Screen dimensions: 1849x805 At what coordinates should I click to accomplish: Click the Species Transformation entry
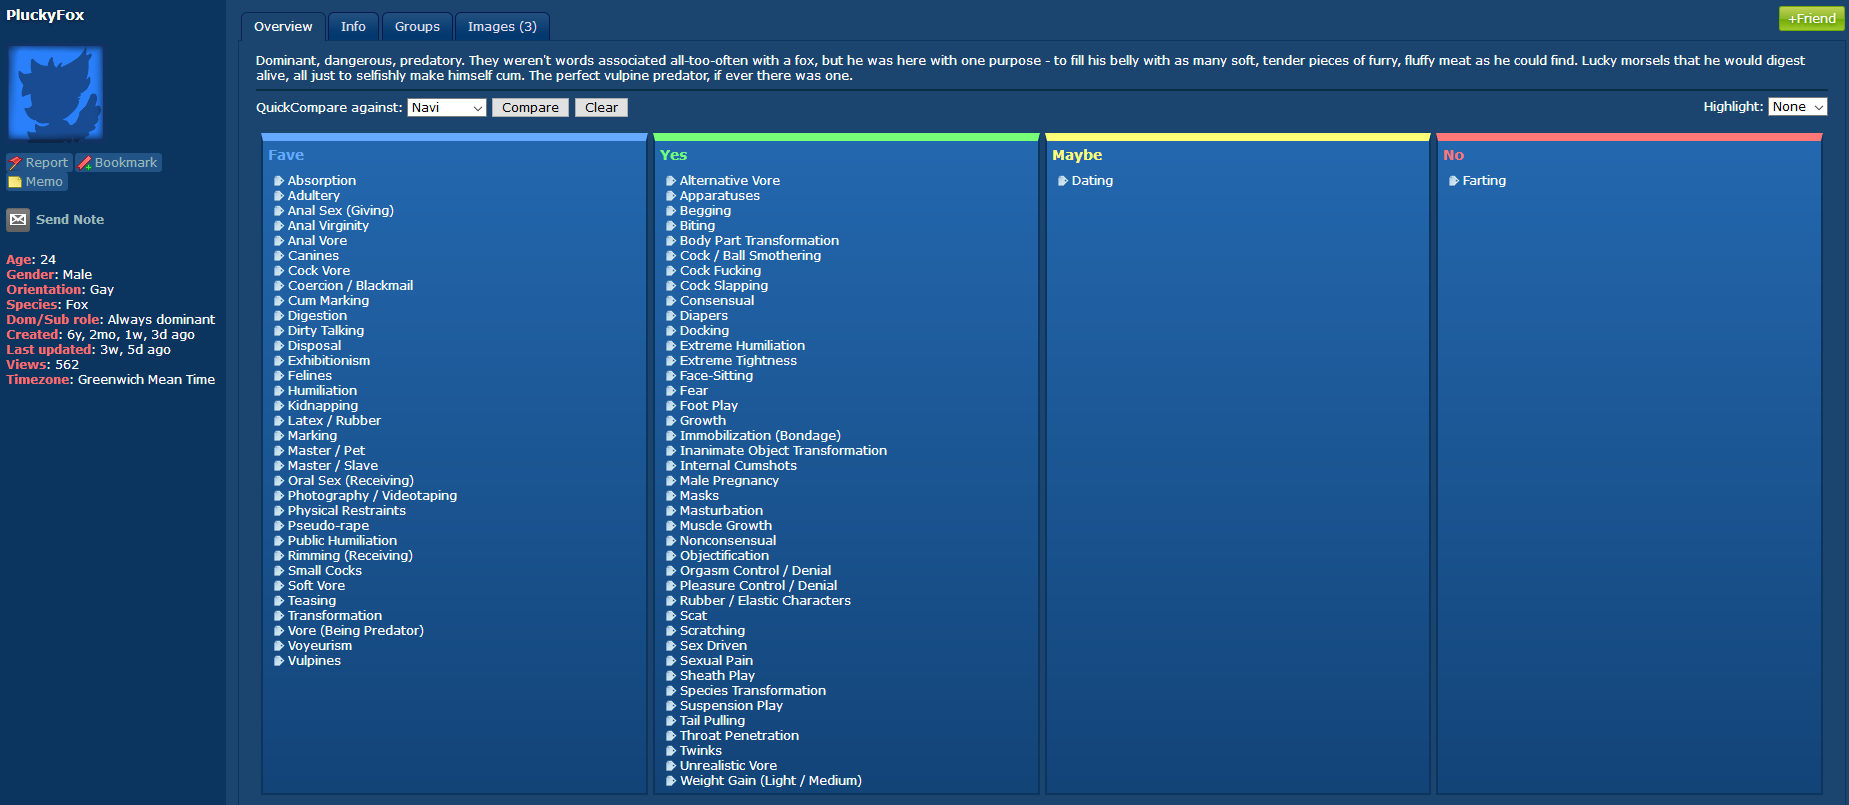pos(753,691)
